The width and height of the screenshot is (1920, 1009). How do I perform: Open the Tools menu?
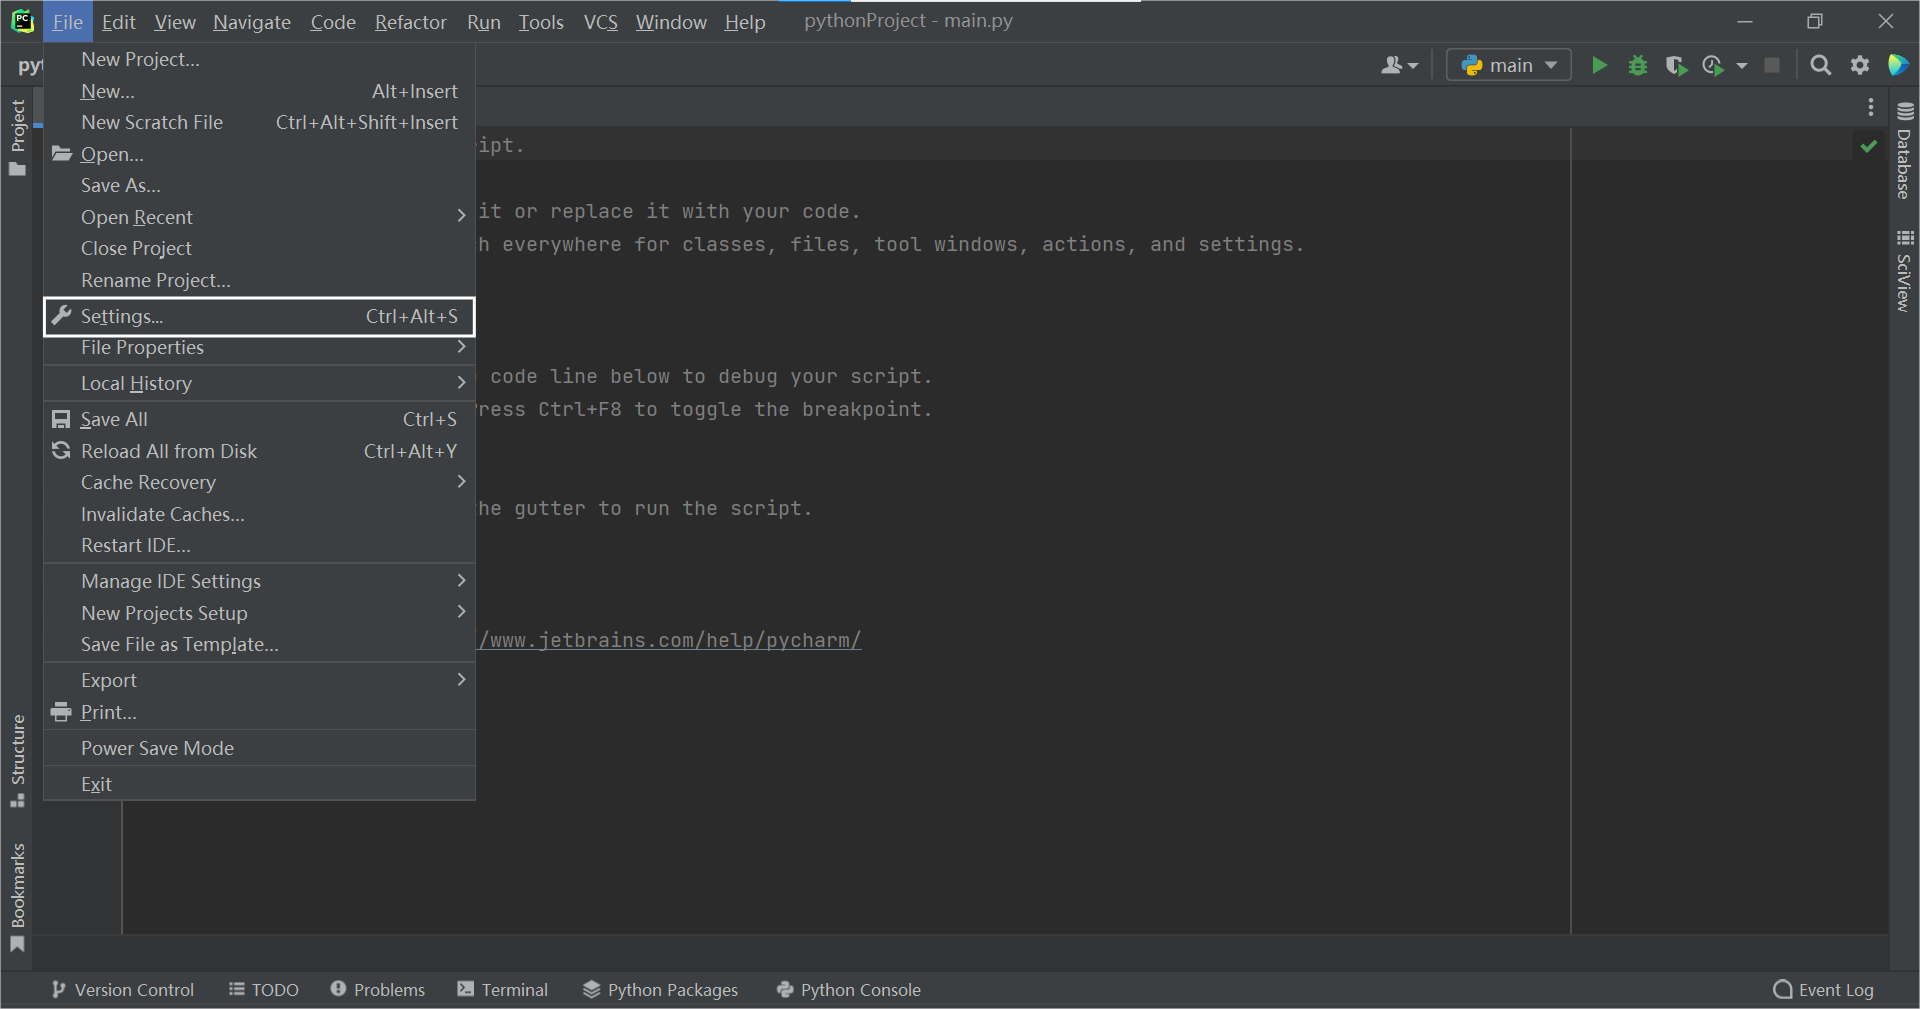(541, 21)
